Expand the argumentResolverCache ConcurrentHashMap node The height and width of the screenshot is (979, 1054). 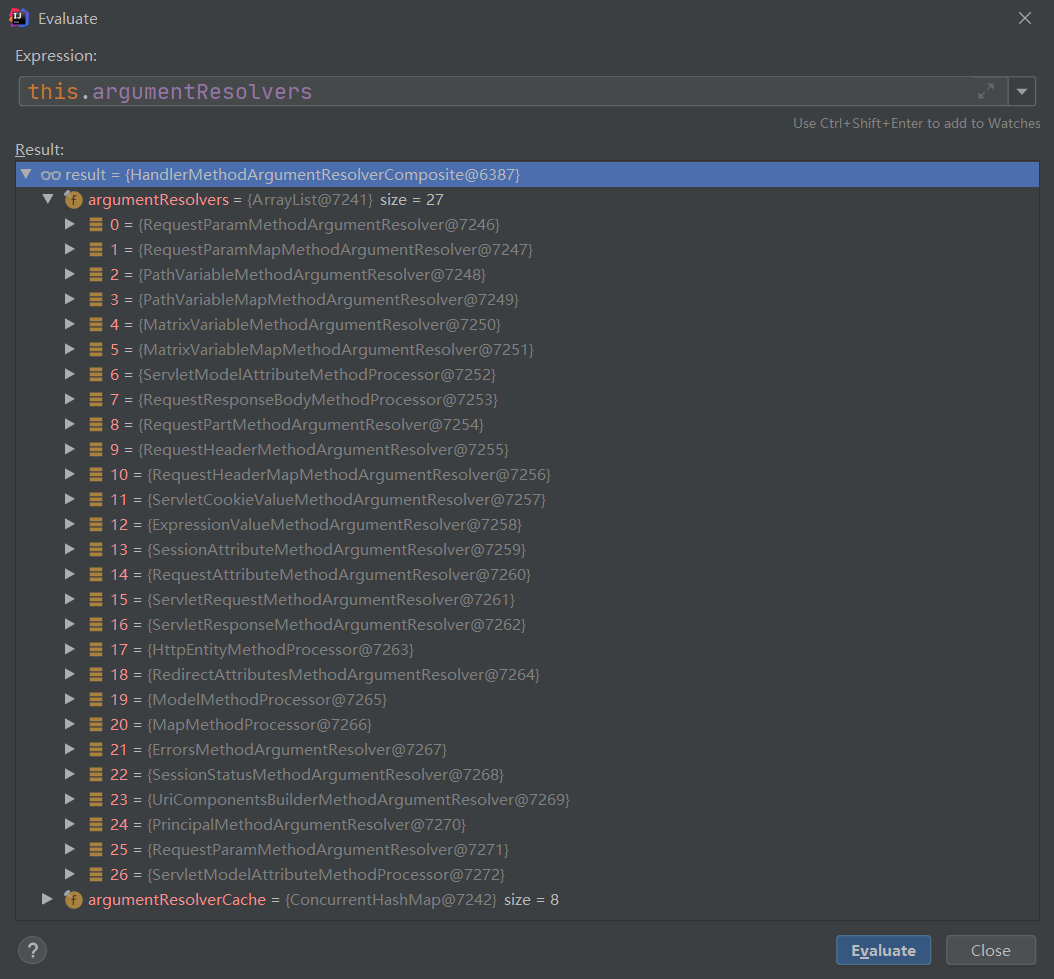(x=46, y=899)
